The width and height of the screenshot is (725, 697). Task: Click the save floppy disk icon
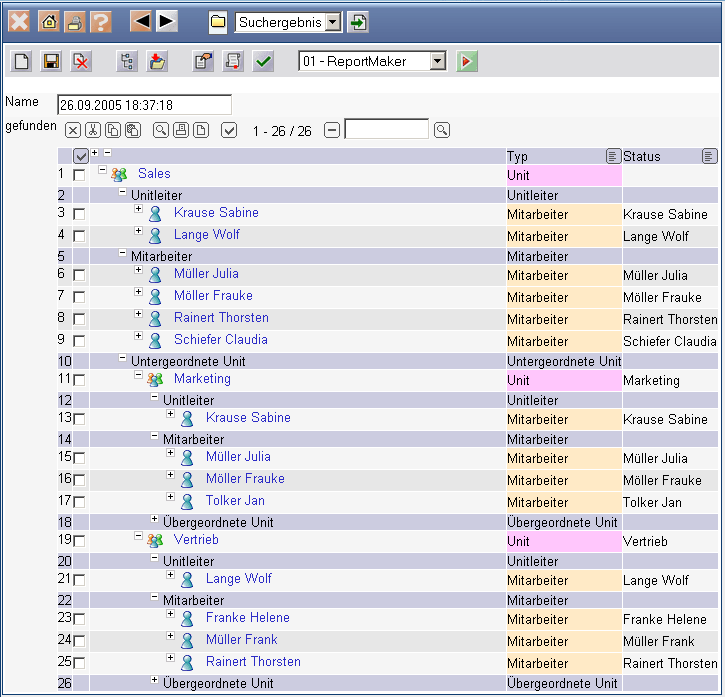tap(52, 62)
